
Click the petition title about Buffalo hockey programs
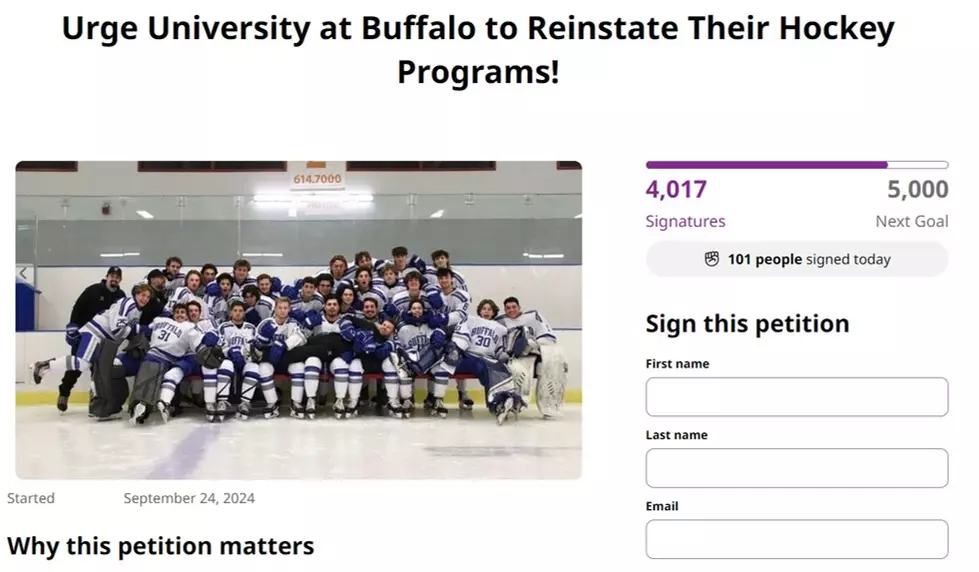(x=478, y=49)
